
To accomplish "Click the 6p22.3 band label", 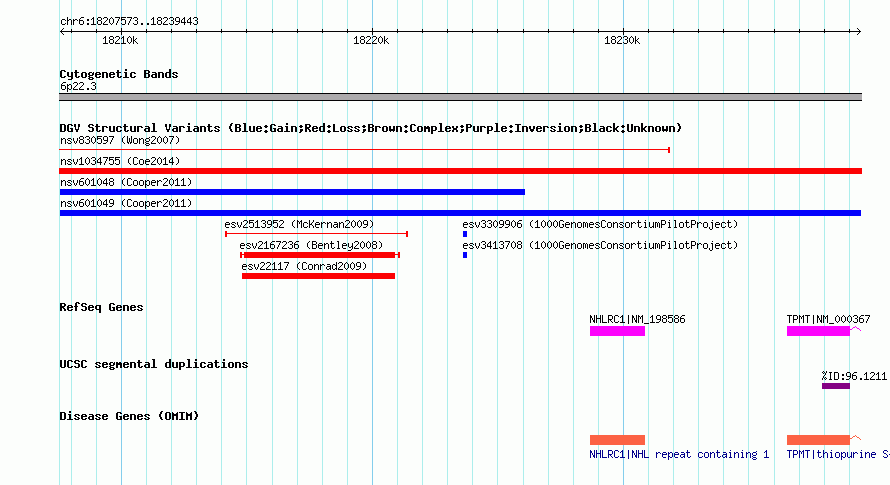I will pos(78,86).
